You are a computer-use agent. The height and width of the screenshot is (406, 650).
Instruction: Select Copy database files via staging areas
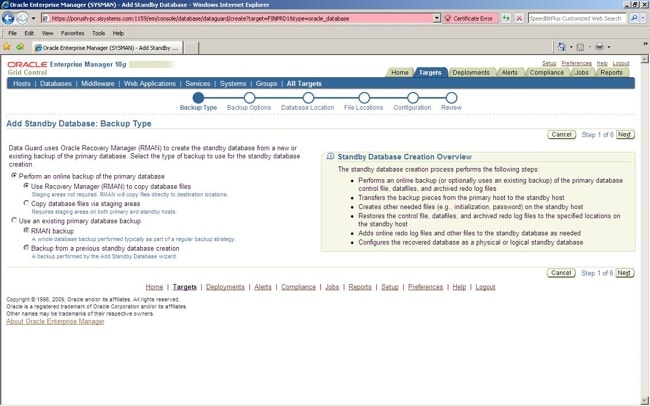coord(27,203)
